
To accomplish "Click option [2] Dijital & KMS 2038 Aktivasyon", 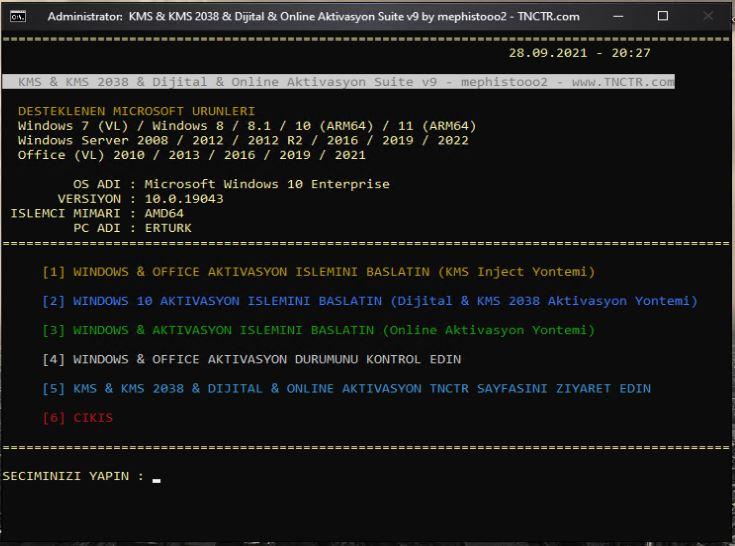I will [370, 301].
